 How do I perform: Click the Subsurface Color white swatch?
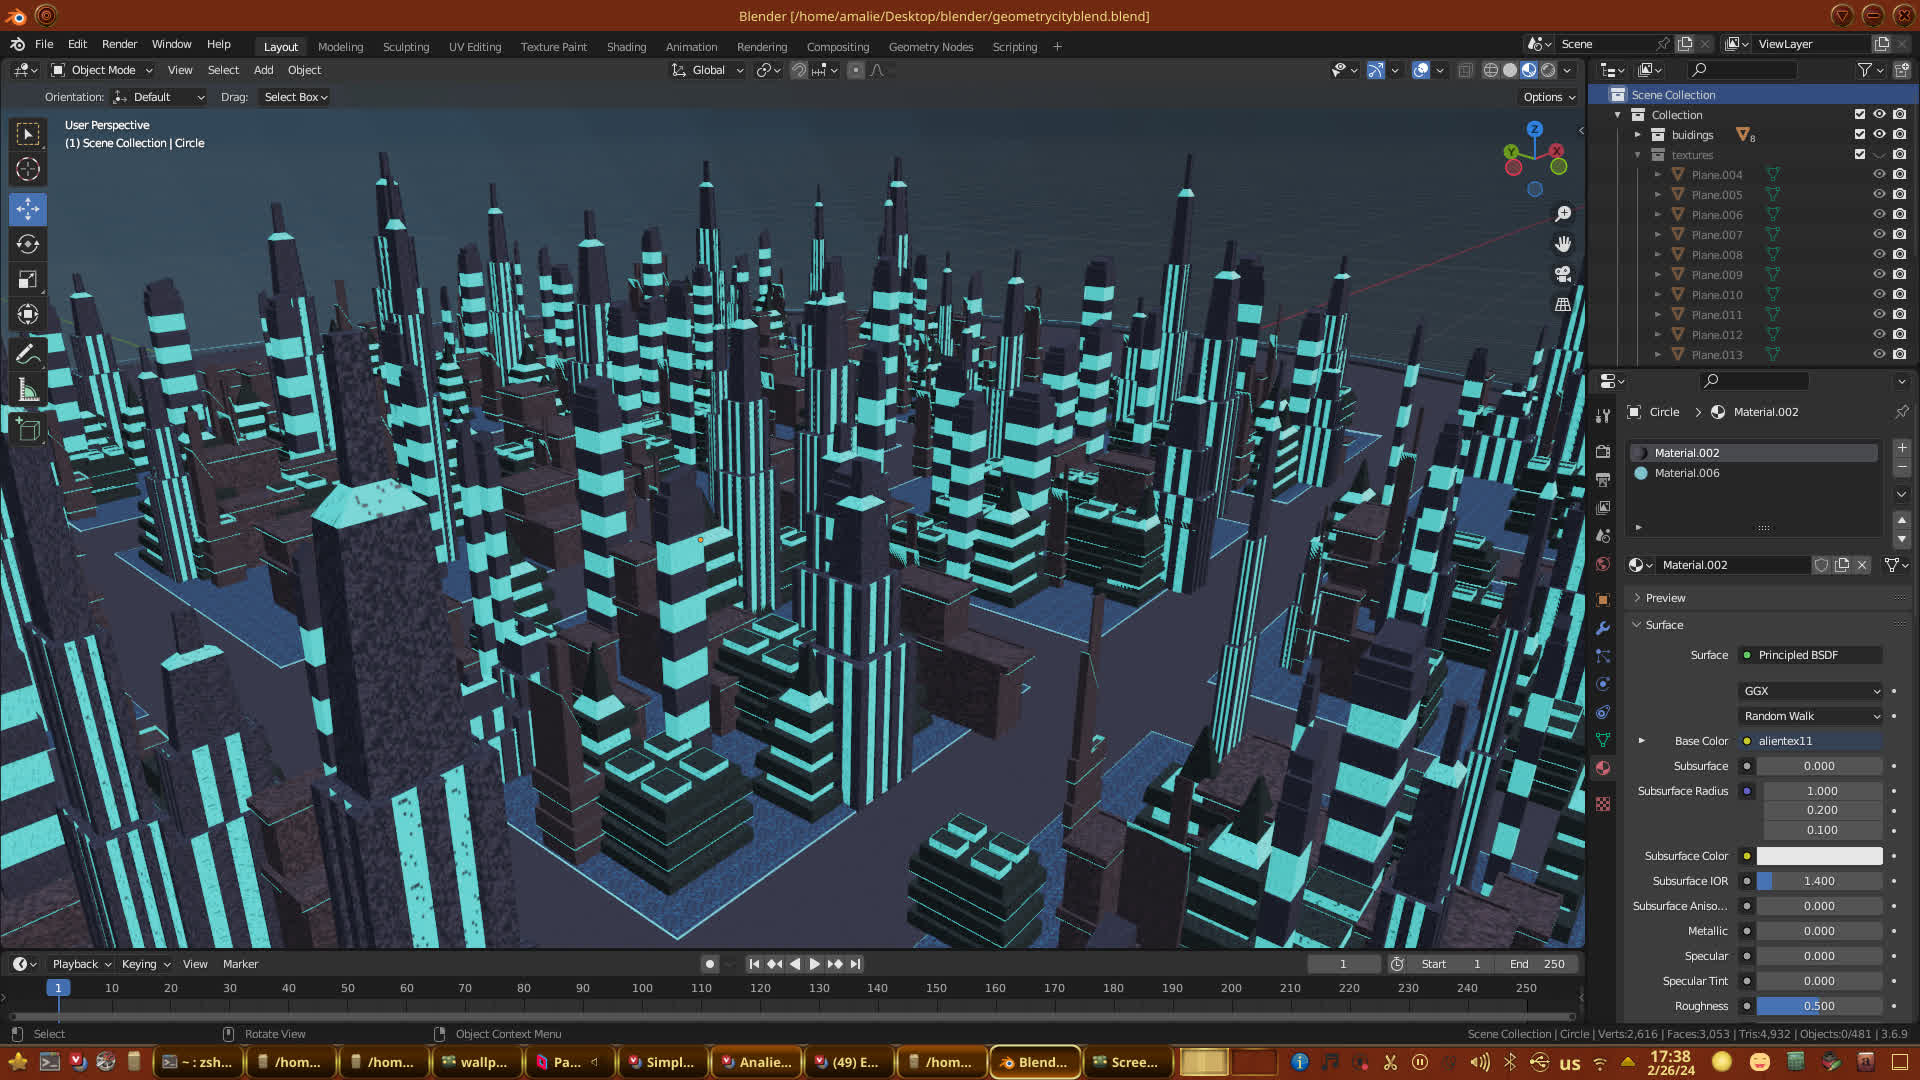pyautogui.click(x=1819, y=856)
